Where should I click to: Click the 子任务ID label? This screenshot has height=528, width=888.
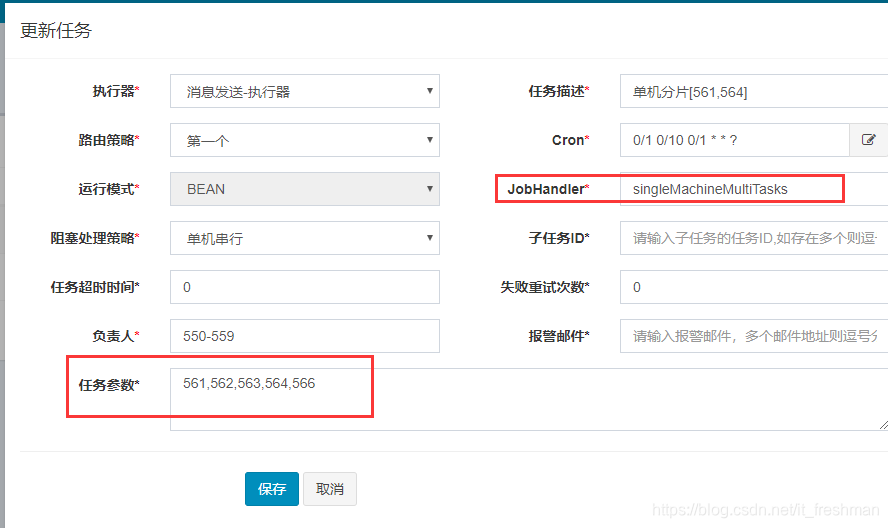pos(559,238)
